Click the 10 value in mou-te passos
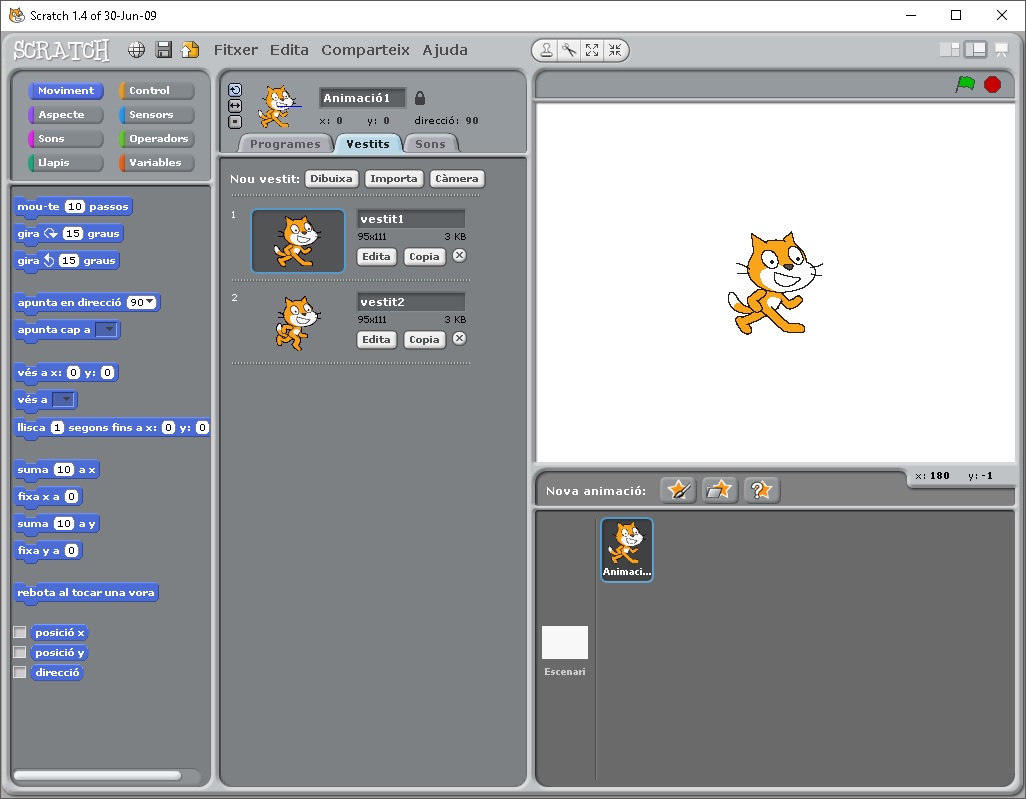The height and width of the screenshot is (799, 1026). pos(75,207)
